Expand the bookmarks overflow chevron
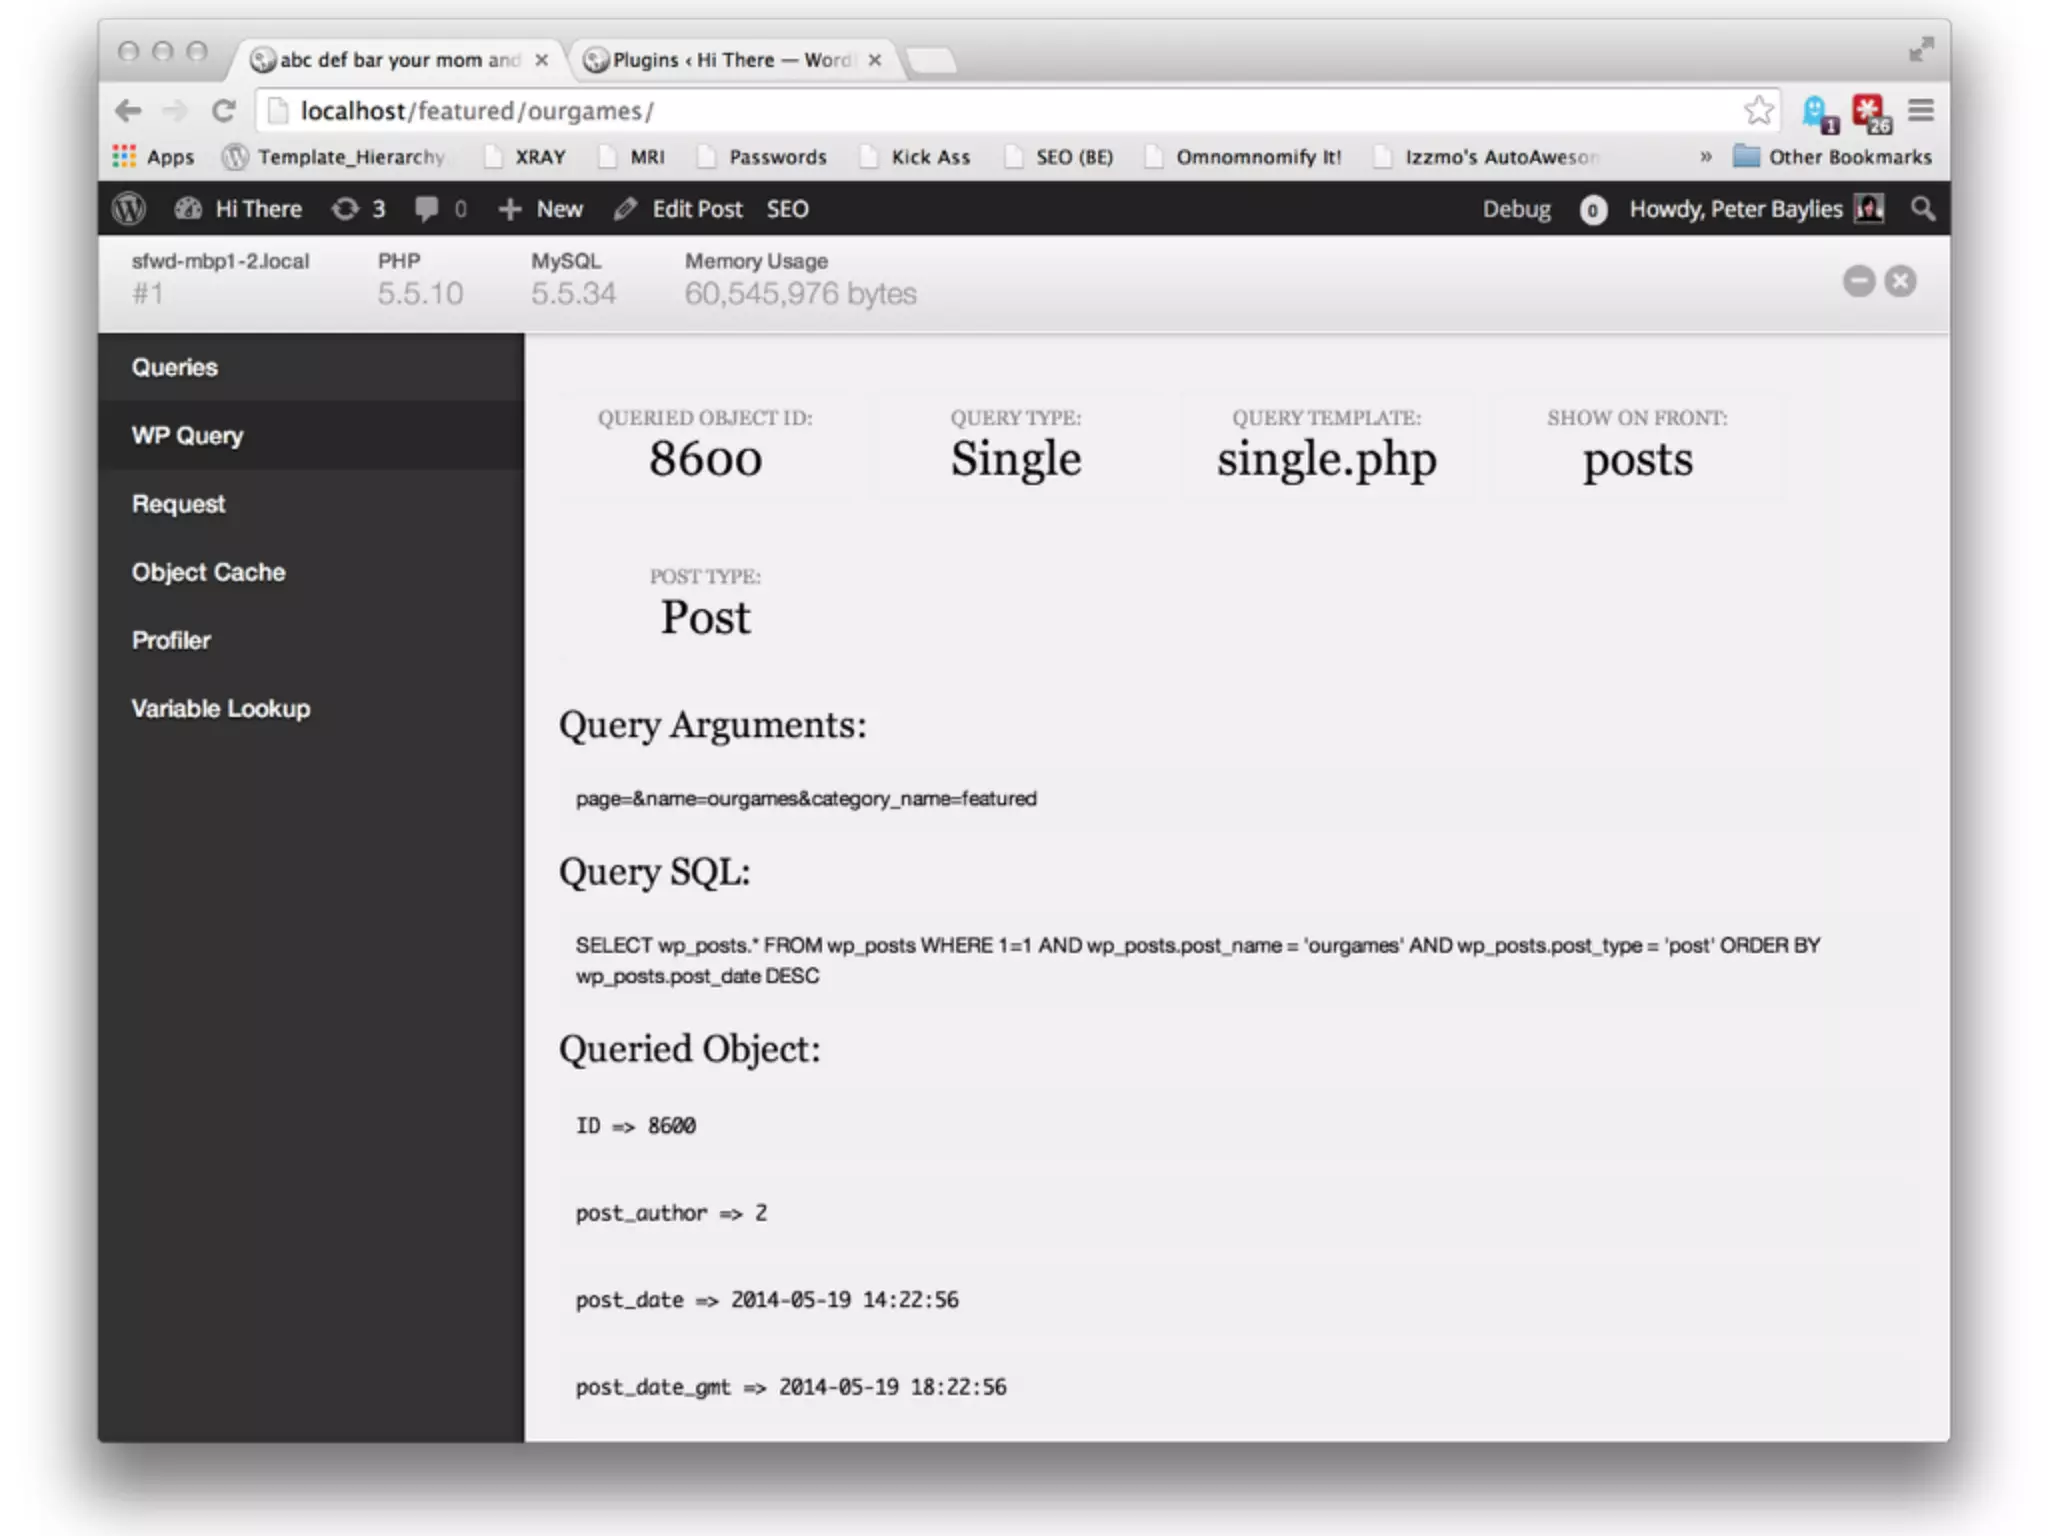The width and height of the screenshot is (2048, 1536). (1706, 157)
